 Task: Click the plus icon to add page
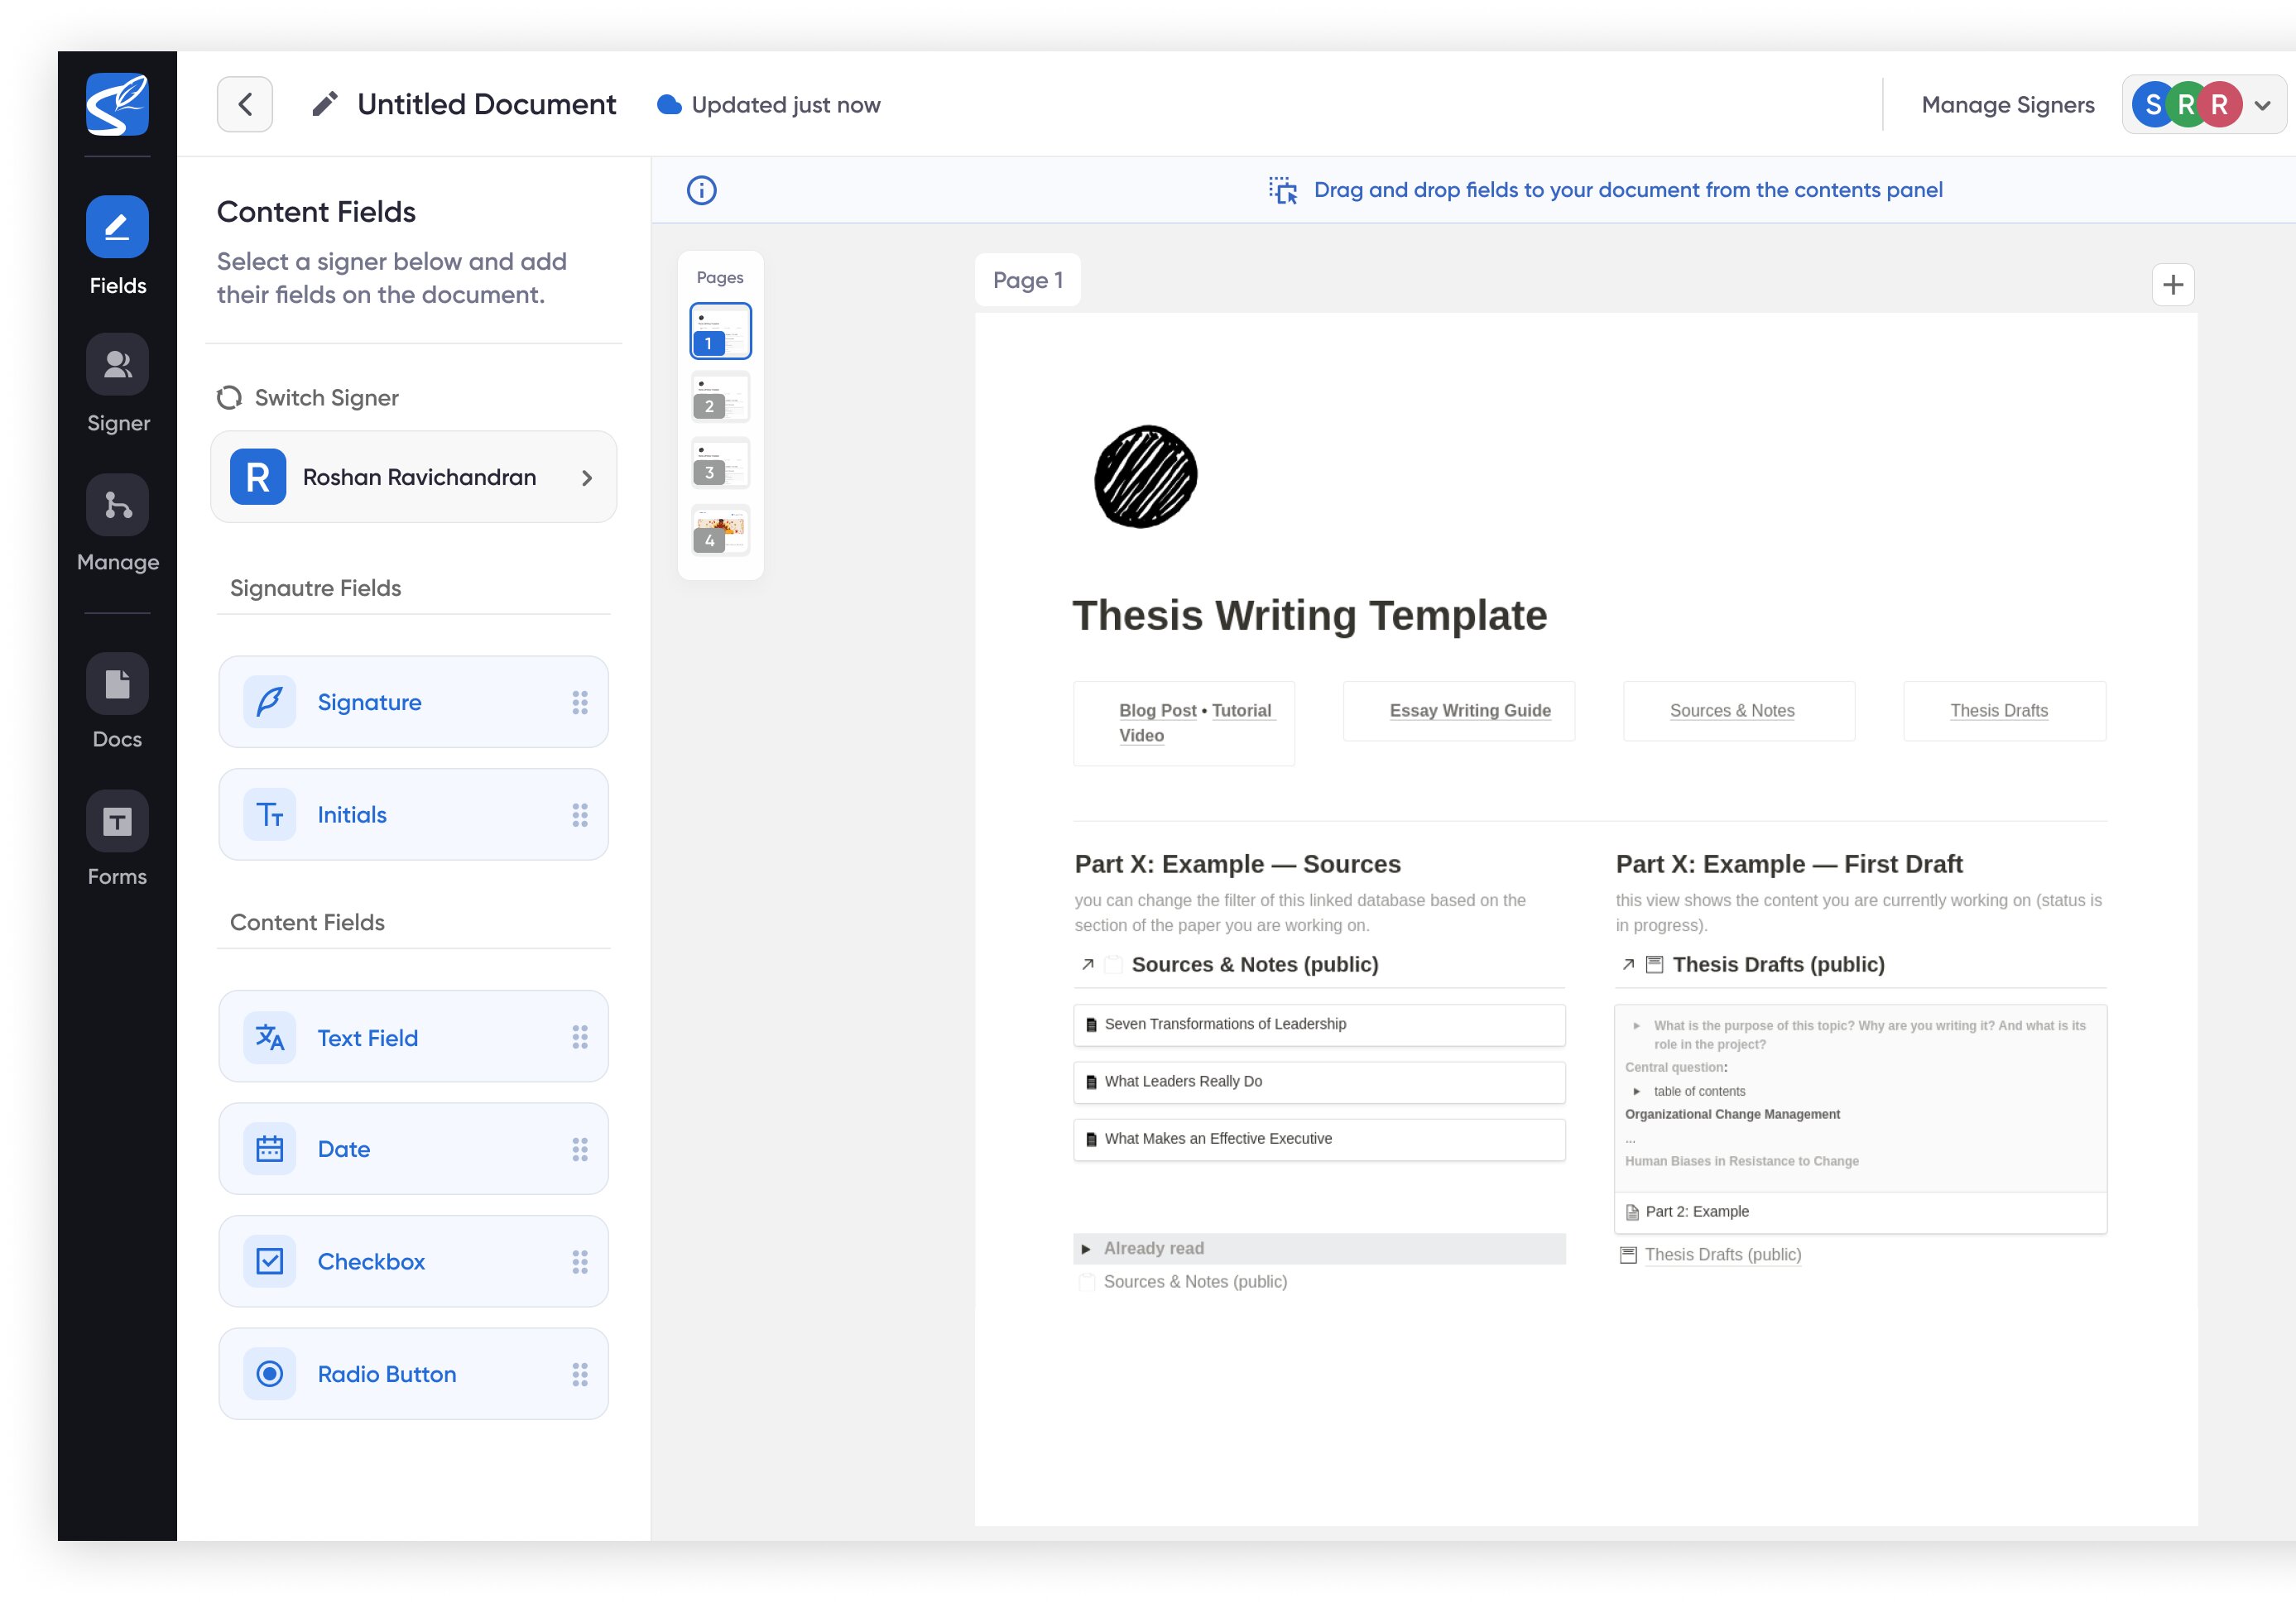coord(2172,285)
